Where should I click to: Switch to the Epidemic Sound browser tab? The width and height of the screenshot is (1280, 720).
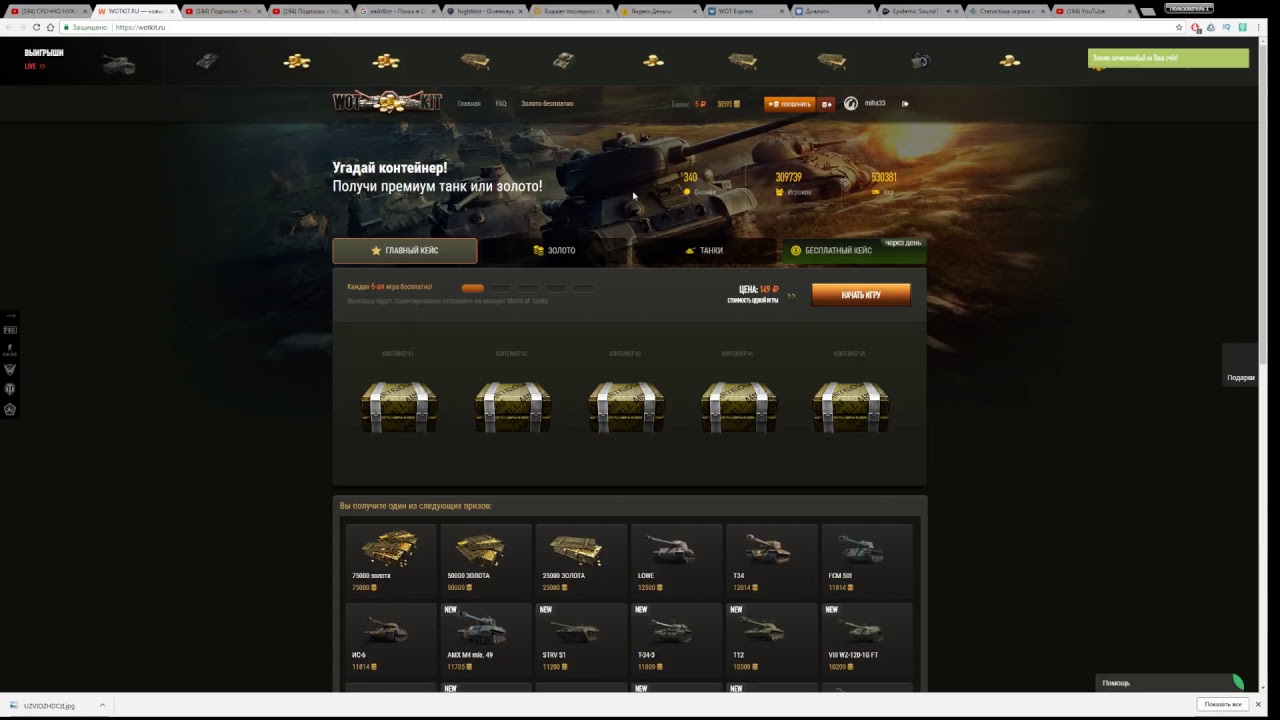(920, 11)
